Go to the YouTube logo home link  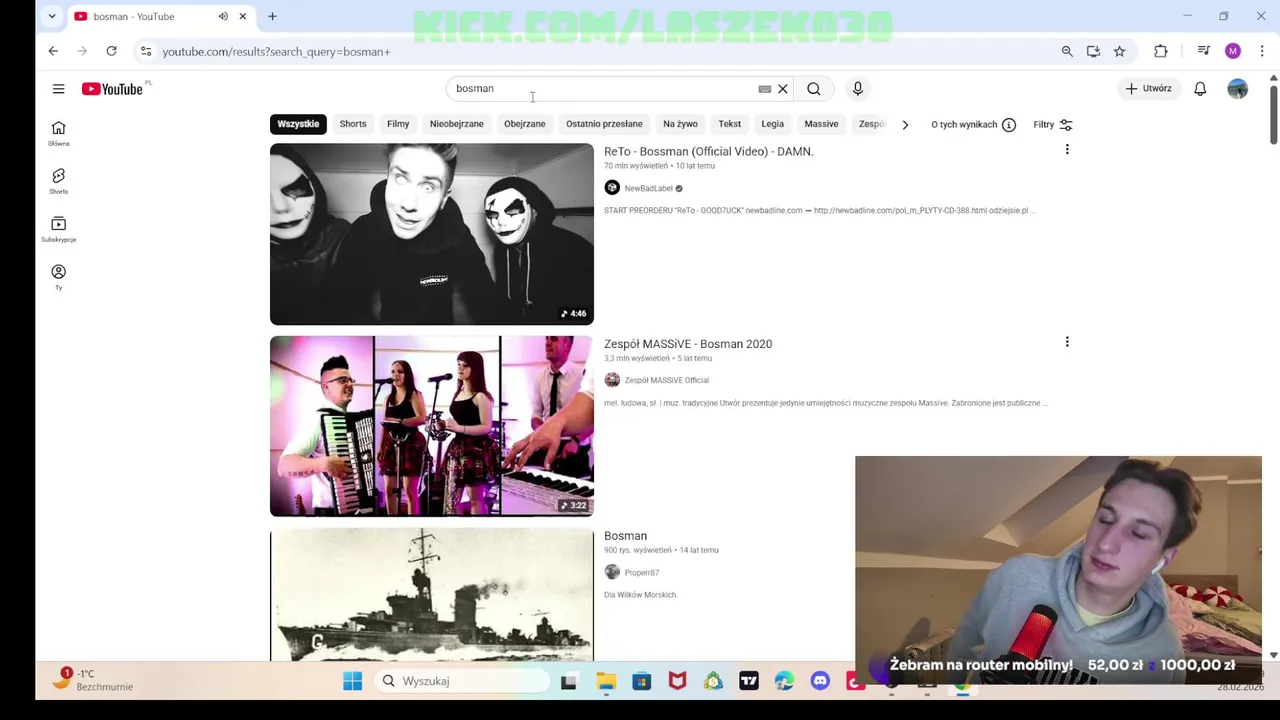tap(113, 89)
